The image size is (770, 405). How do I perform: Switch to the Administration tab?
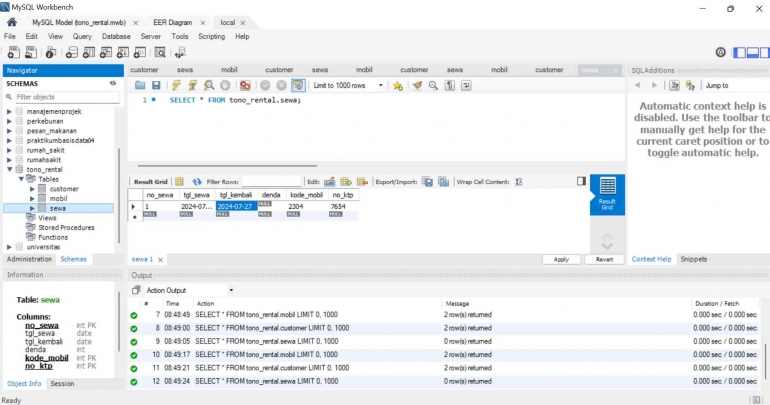[x=29, y=259]
